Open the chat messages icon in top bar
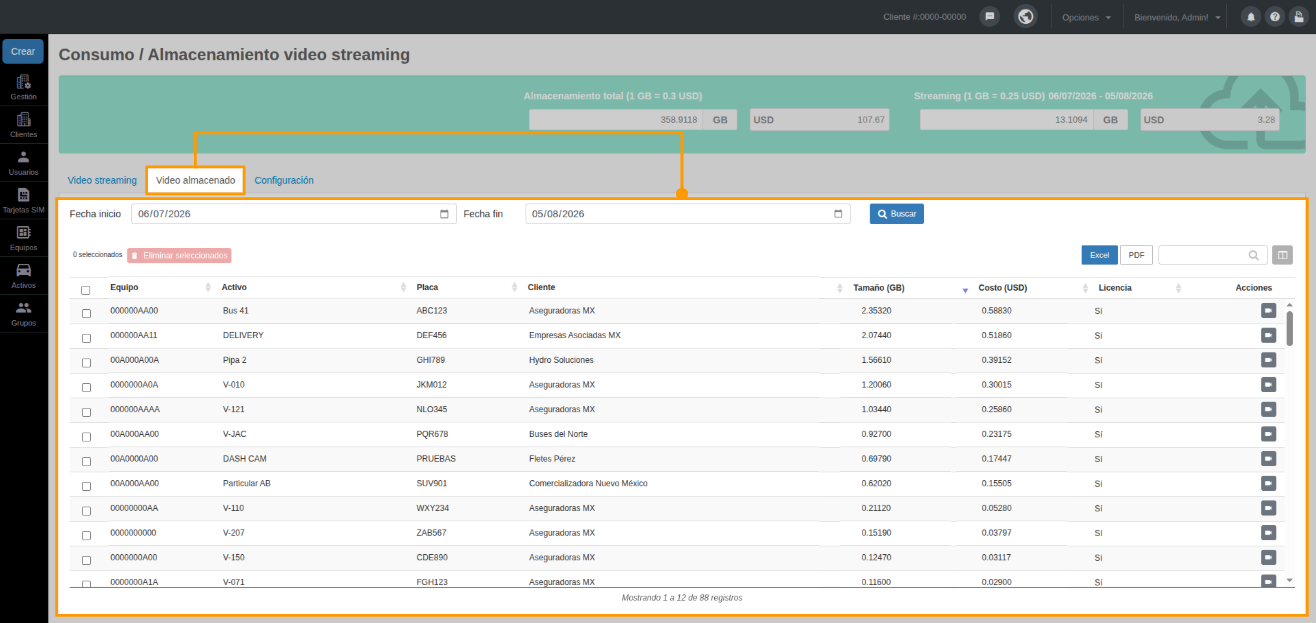This screenshot has width=1316, height=623. [x=989, y=17]
